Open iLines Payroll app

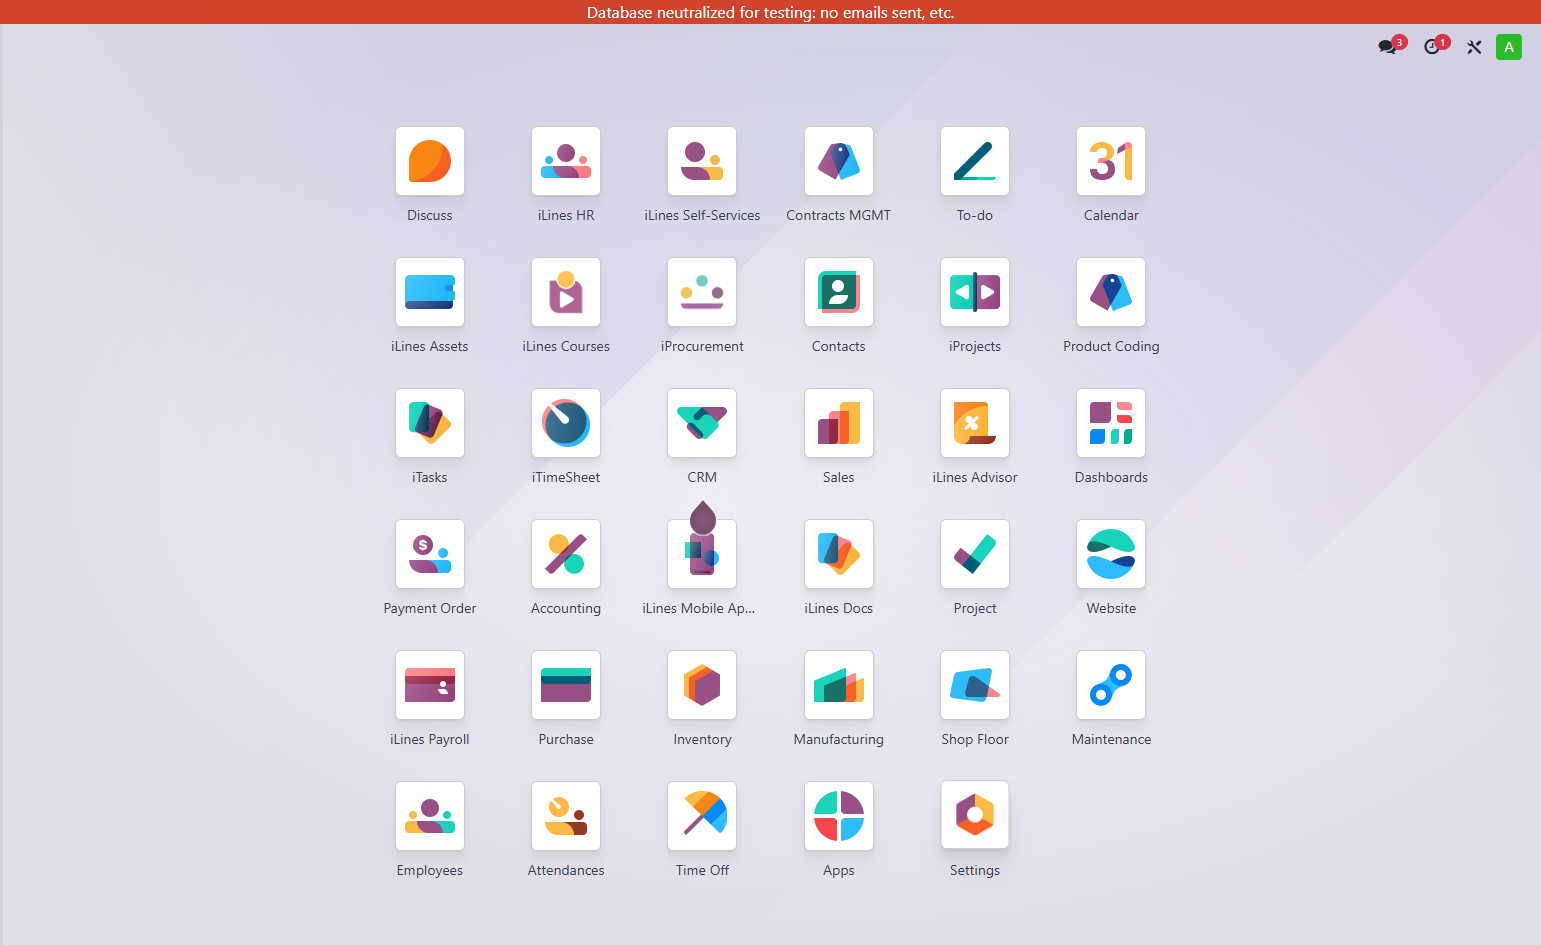pyautogui.click(x=430, y=685)
